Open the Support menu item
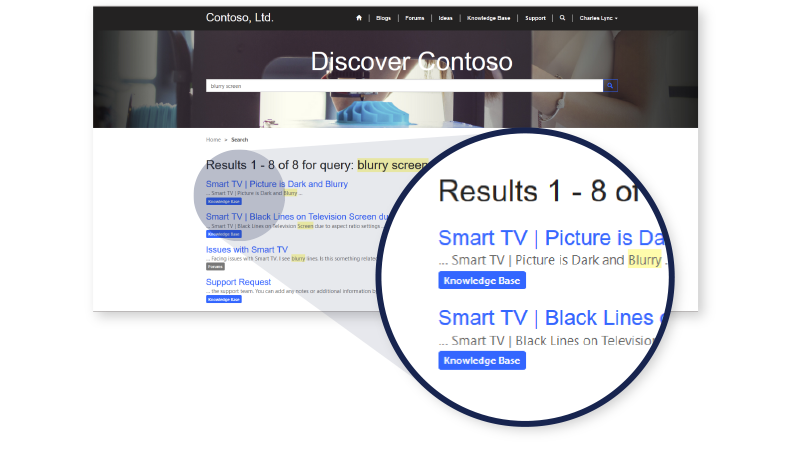This screenshot has width=800, height=450. 535,18
